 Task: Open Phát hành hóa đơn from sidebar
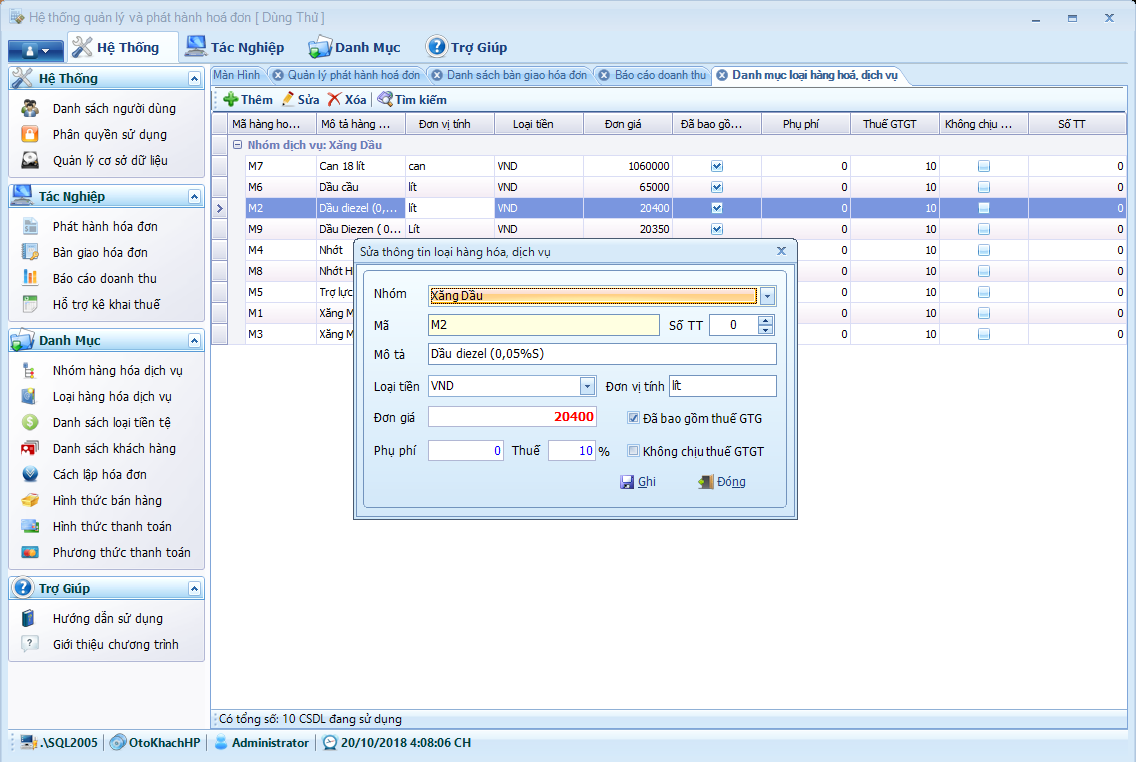pyautogui.click(x=105, y=227)
